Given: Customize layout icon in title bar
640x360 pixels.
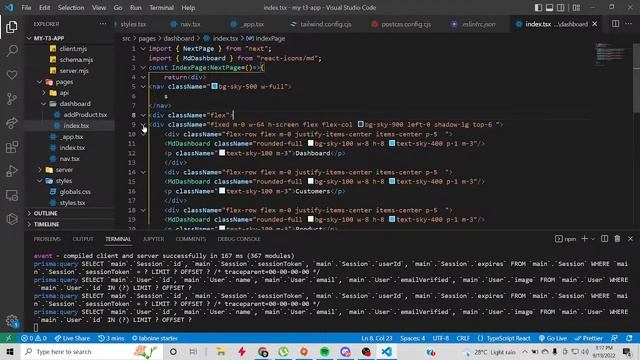Looking at the screenshot, I should pos(576,7).
